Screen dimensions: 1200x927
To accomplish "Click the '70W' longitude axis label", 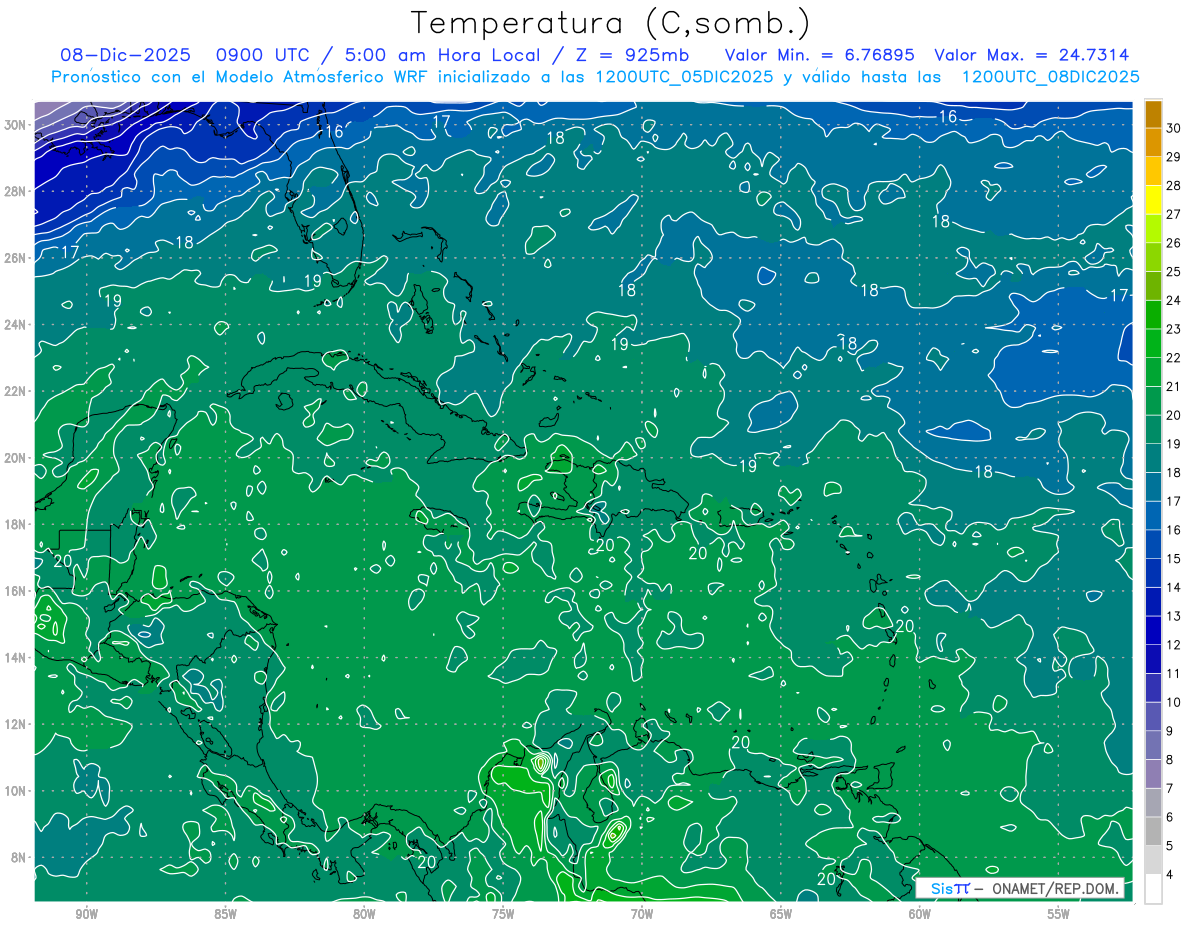I will tap(642, 914).
